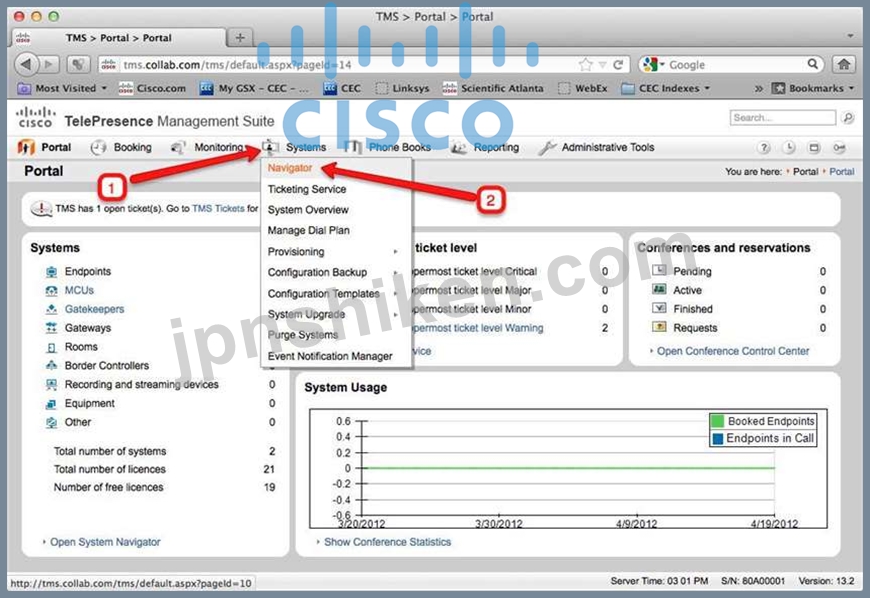The width and height of the screenshot is (870, 598).
Task: Show hidden bookmarks with the chevron overflow
Action: [x=758, y=89]
